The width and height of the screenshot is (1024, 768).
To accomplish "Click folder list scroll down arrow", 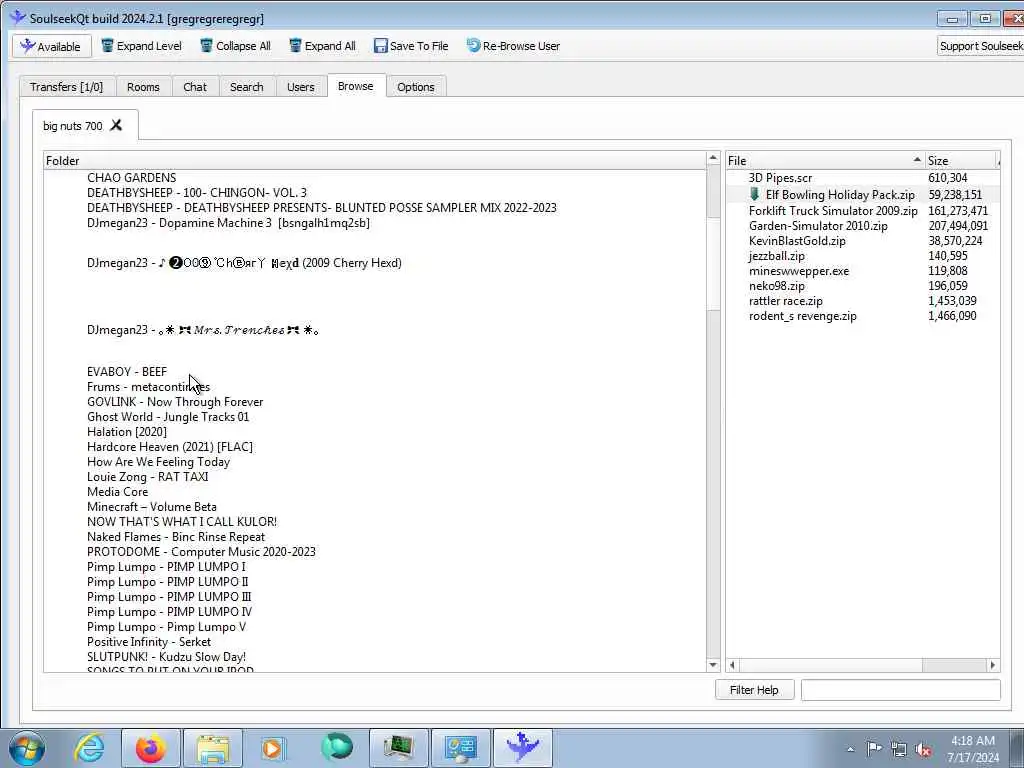I will 713,665.
